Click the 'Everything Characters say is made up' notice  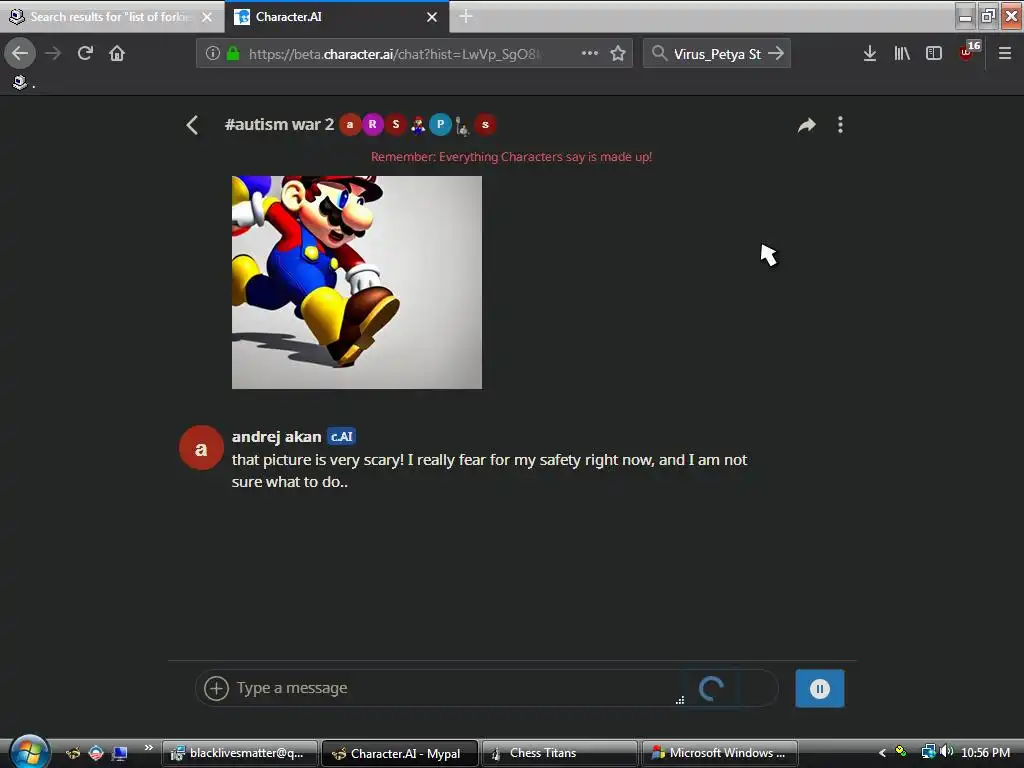pos(511,157)
